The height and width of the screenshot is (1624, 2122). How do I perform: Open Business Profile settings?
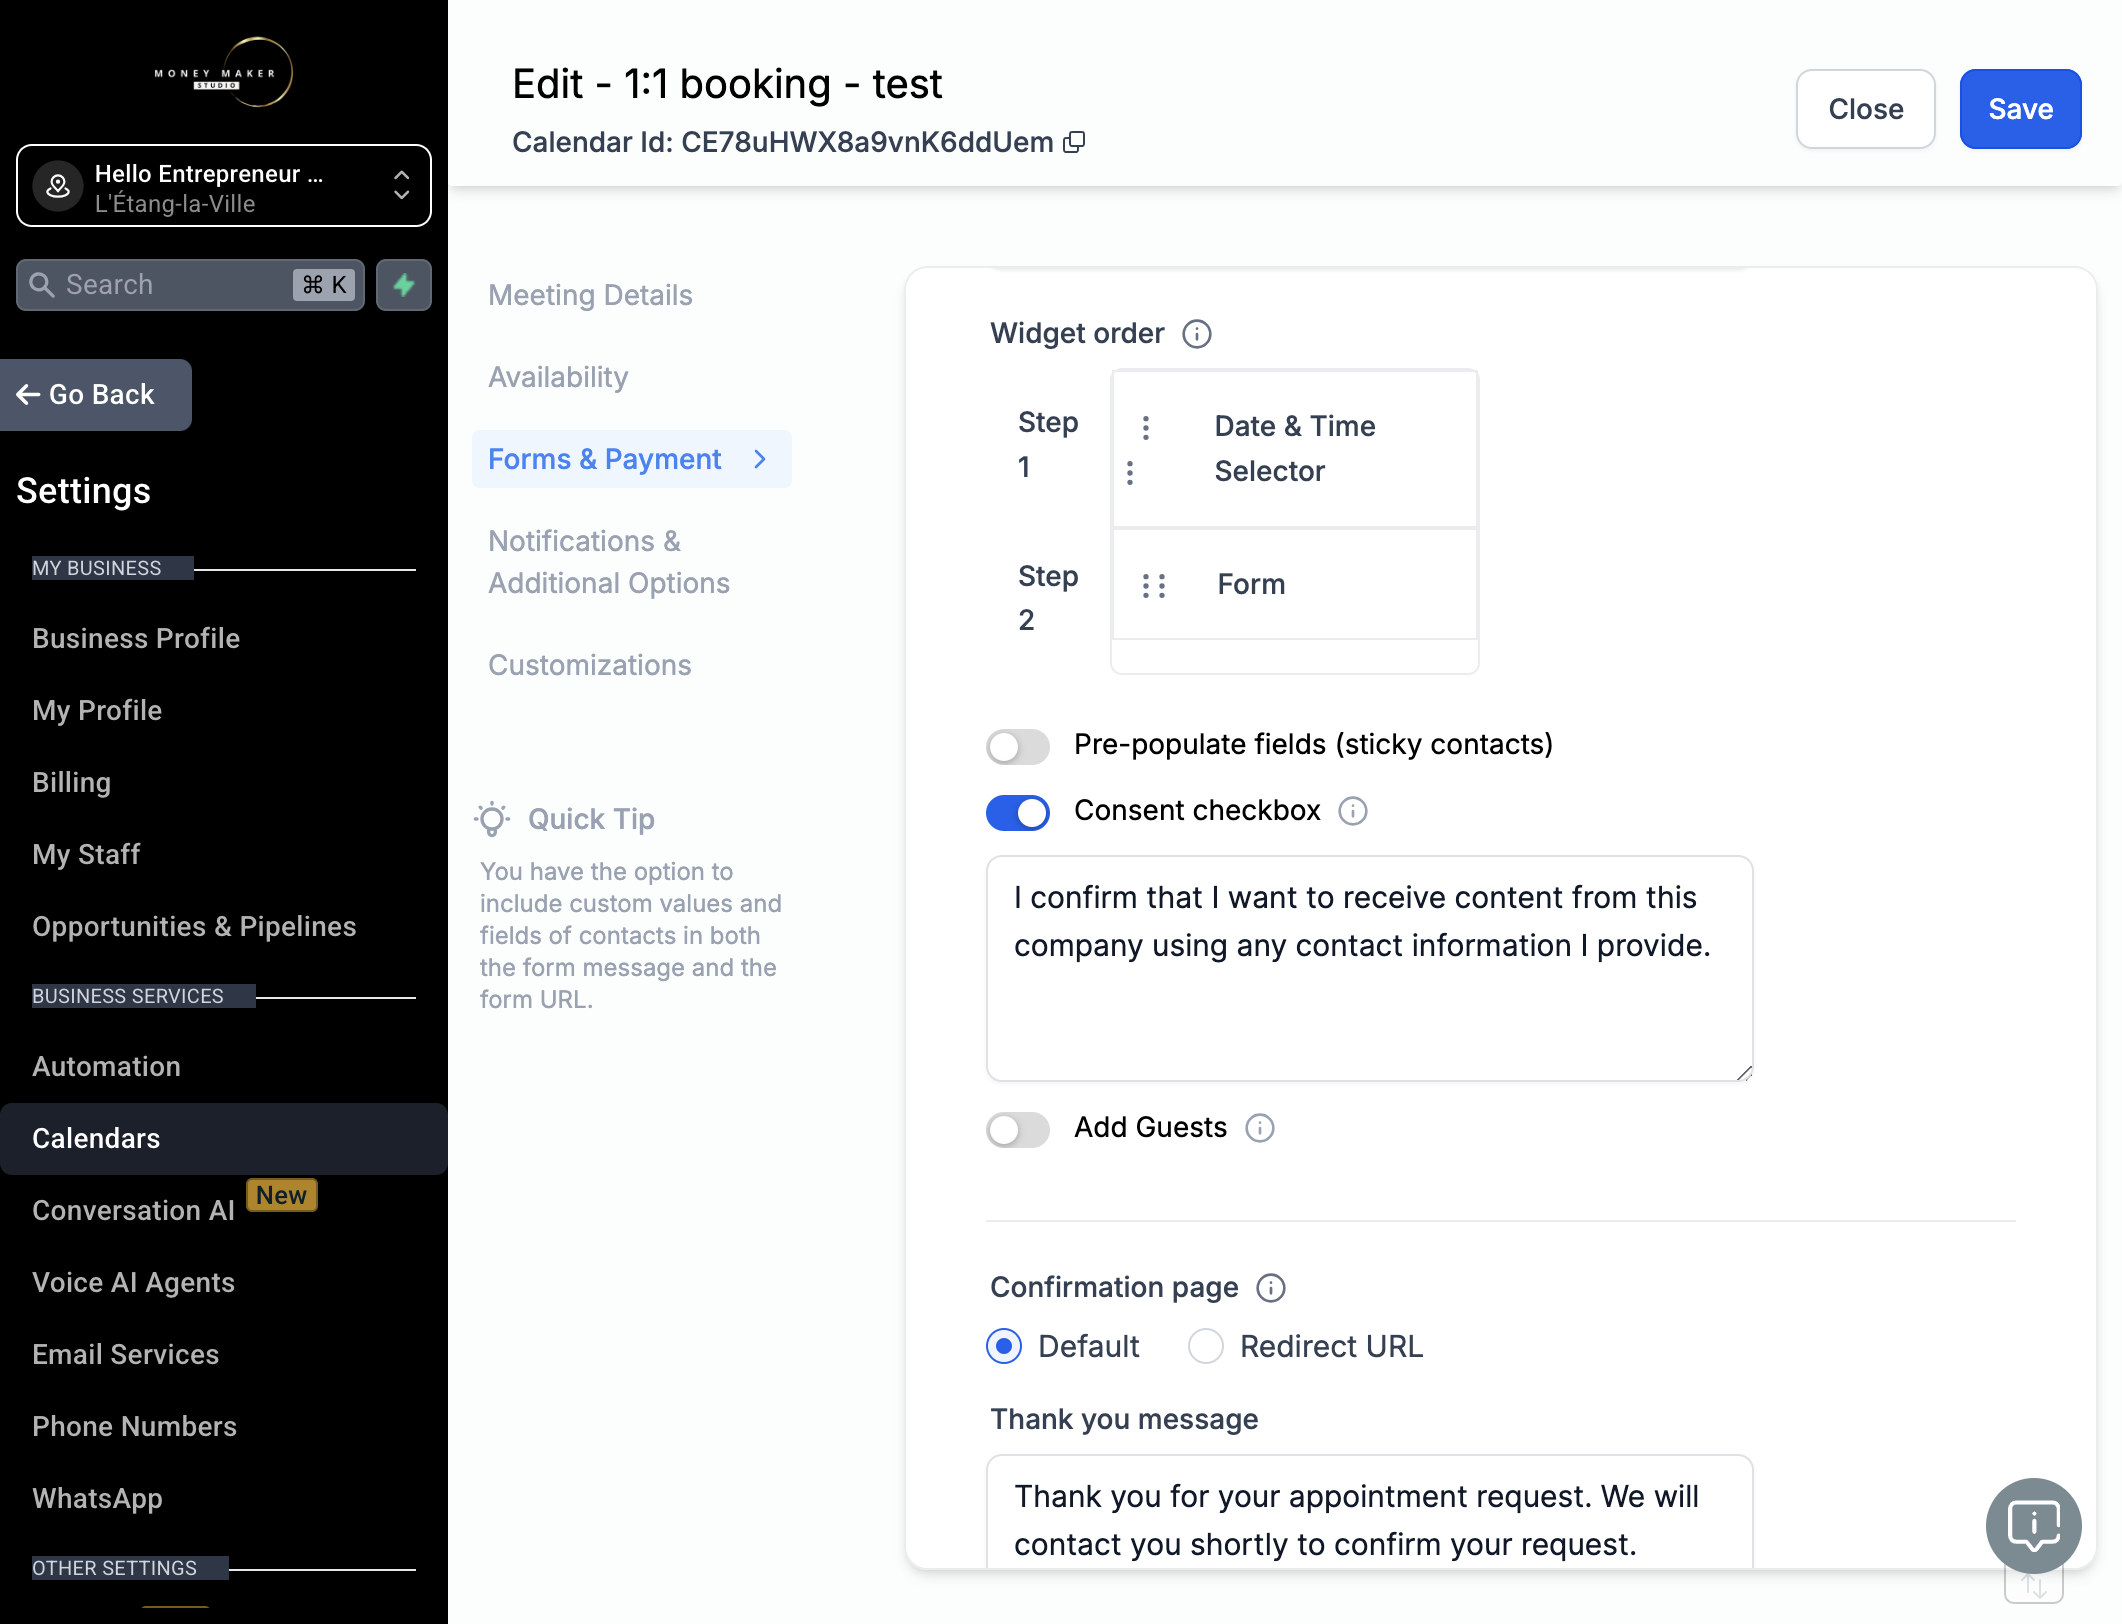[x=136, y=638]
